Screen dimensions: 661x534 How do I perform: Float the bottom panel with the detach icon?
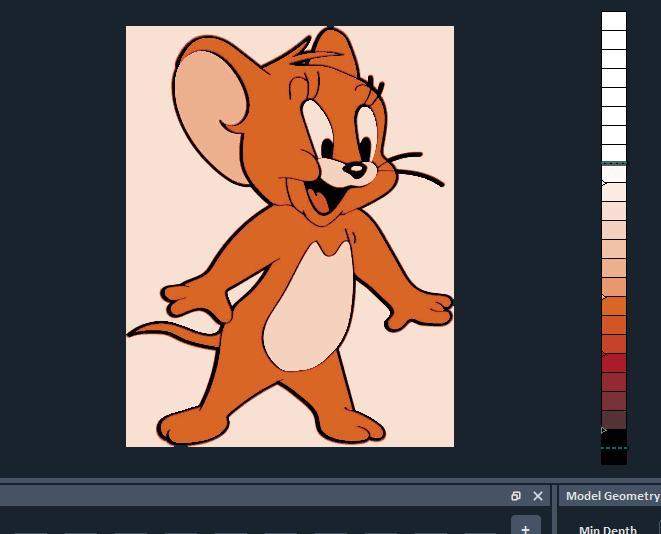click(516, 496)
